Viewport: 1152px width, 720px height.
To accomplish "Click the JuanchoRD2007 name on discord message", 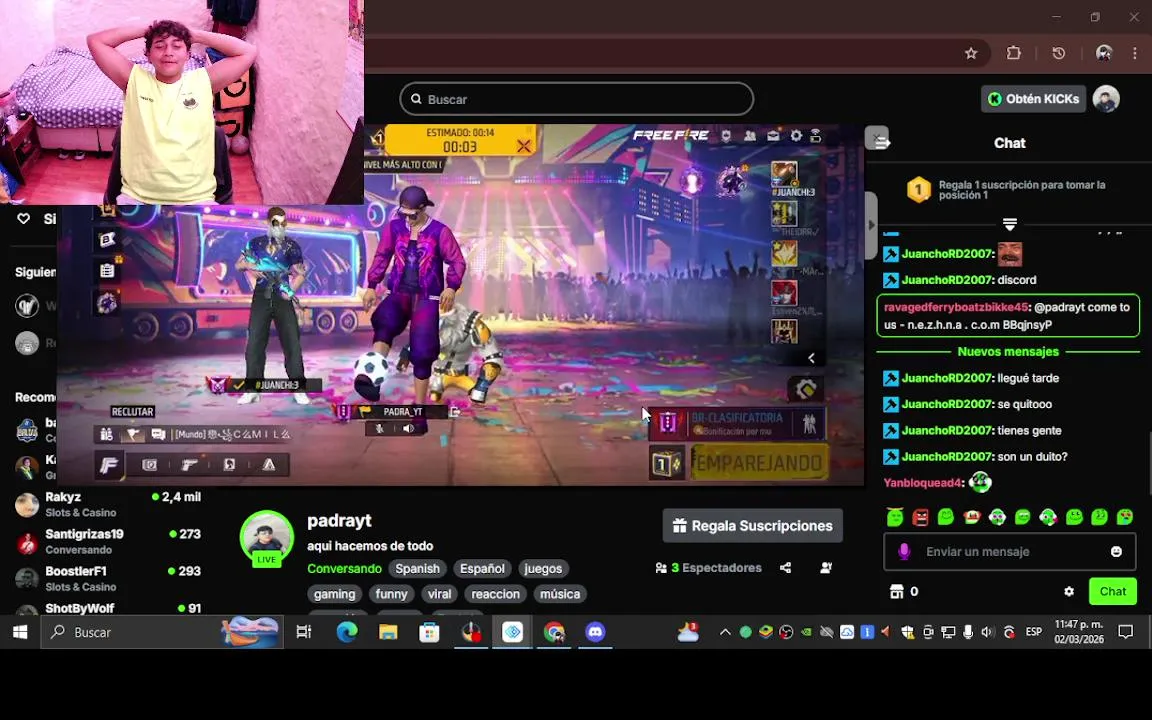I will (x=947, y=280).
